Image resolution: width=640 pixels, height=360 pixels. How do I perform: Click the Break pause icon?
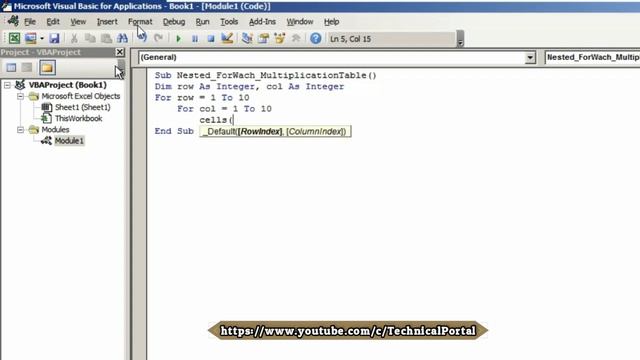click(195, 39)
